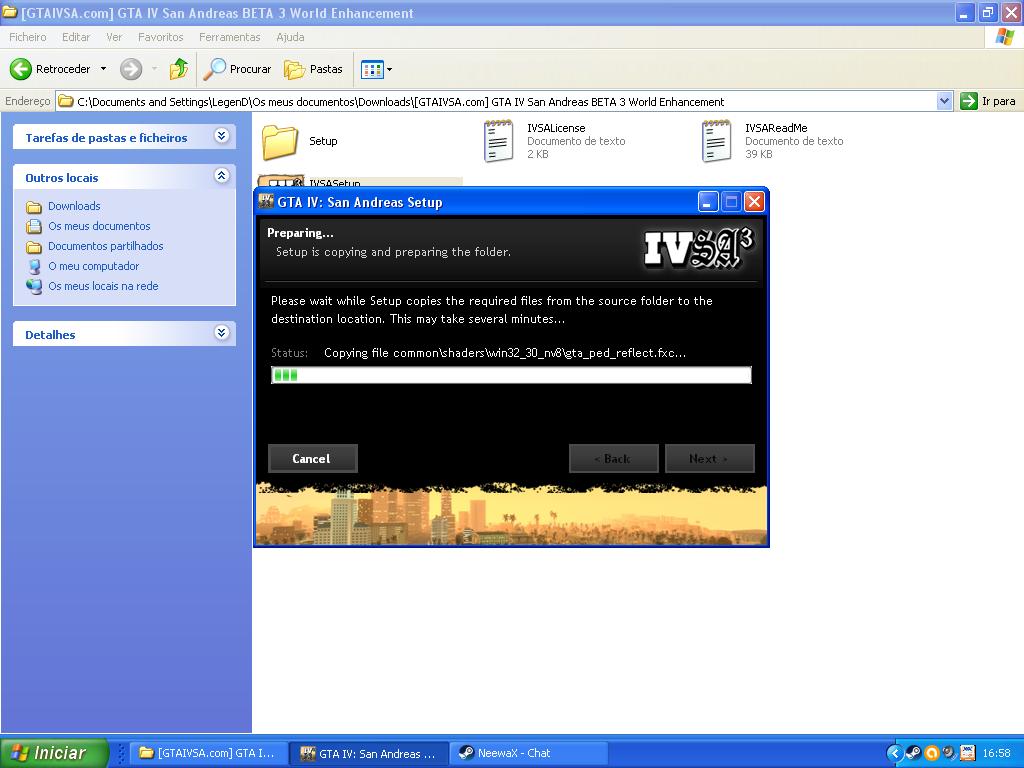Toggle the Pastas folders pane
The width and height of the screenshot is (1024, 768).
[x=313, y=69]
